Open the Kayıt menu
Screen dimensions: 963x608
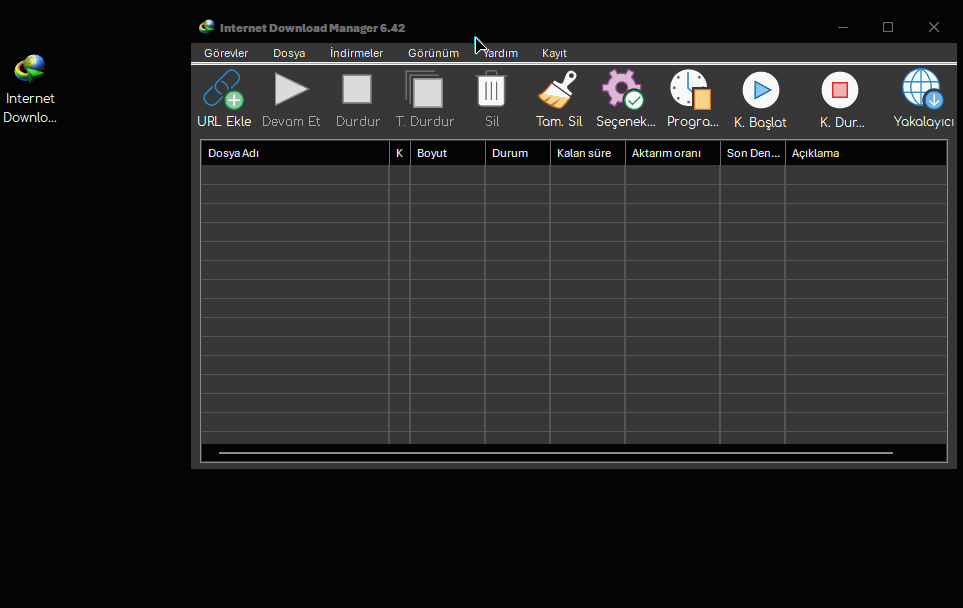point(554,53)
